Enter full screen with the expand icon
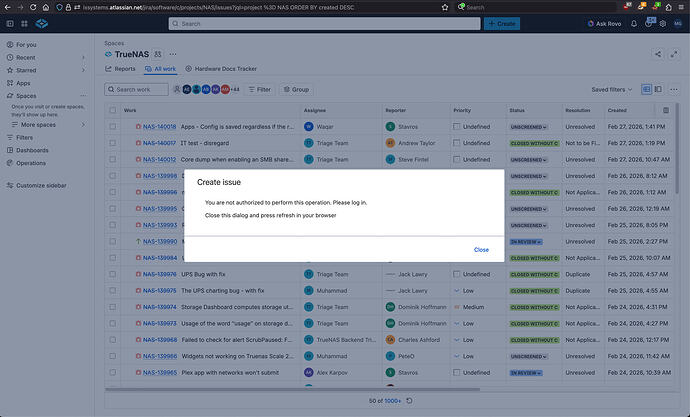Image resolution: width=690 pixels, height=417 pixels. coord(674,54)
